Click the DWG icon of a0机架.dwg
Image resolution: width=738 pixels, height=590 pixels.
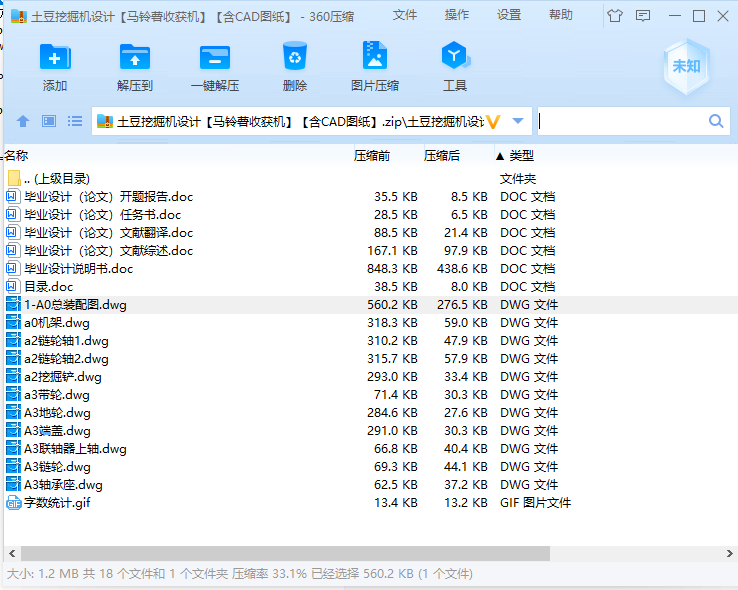(x=13, y=322)
